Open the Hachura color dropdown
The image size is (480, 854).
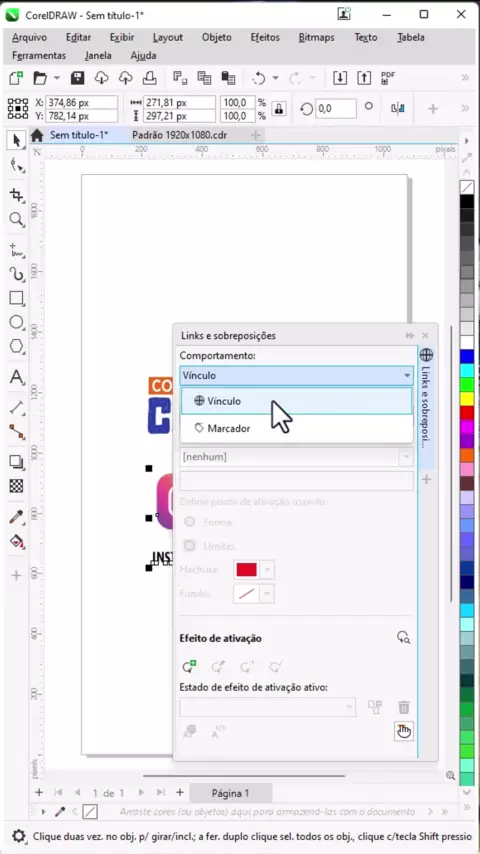[267, 570]
